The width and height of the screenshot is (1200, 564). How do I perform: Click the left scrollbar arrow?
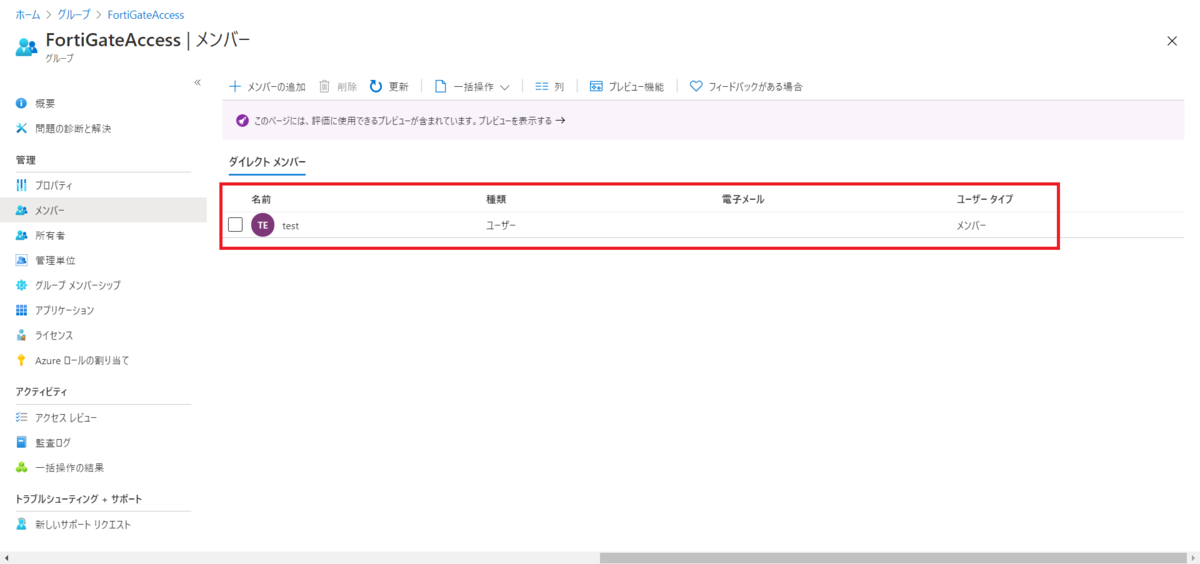[x=6, y=557]
